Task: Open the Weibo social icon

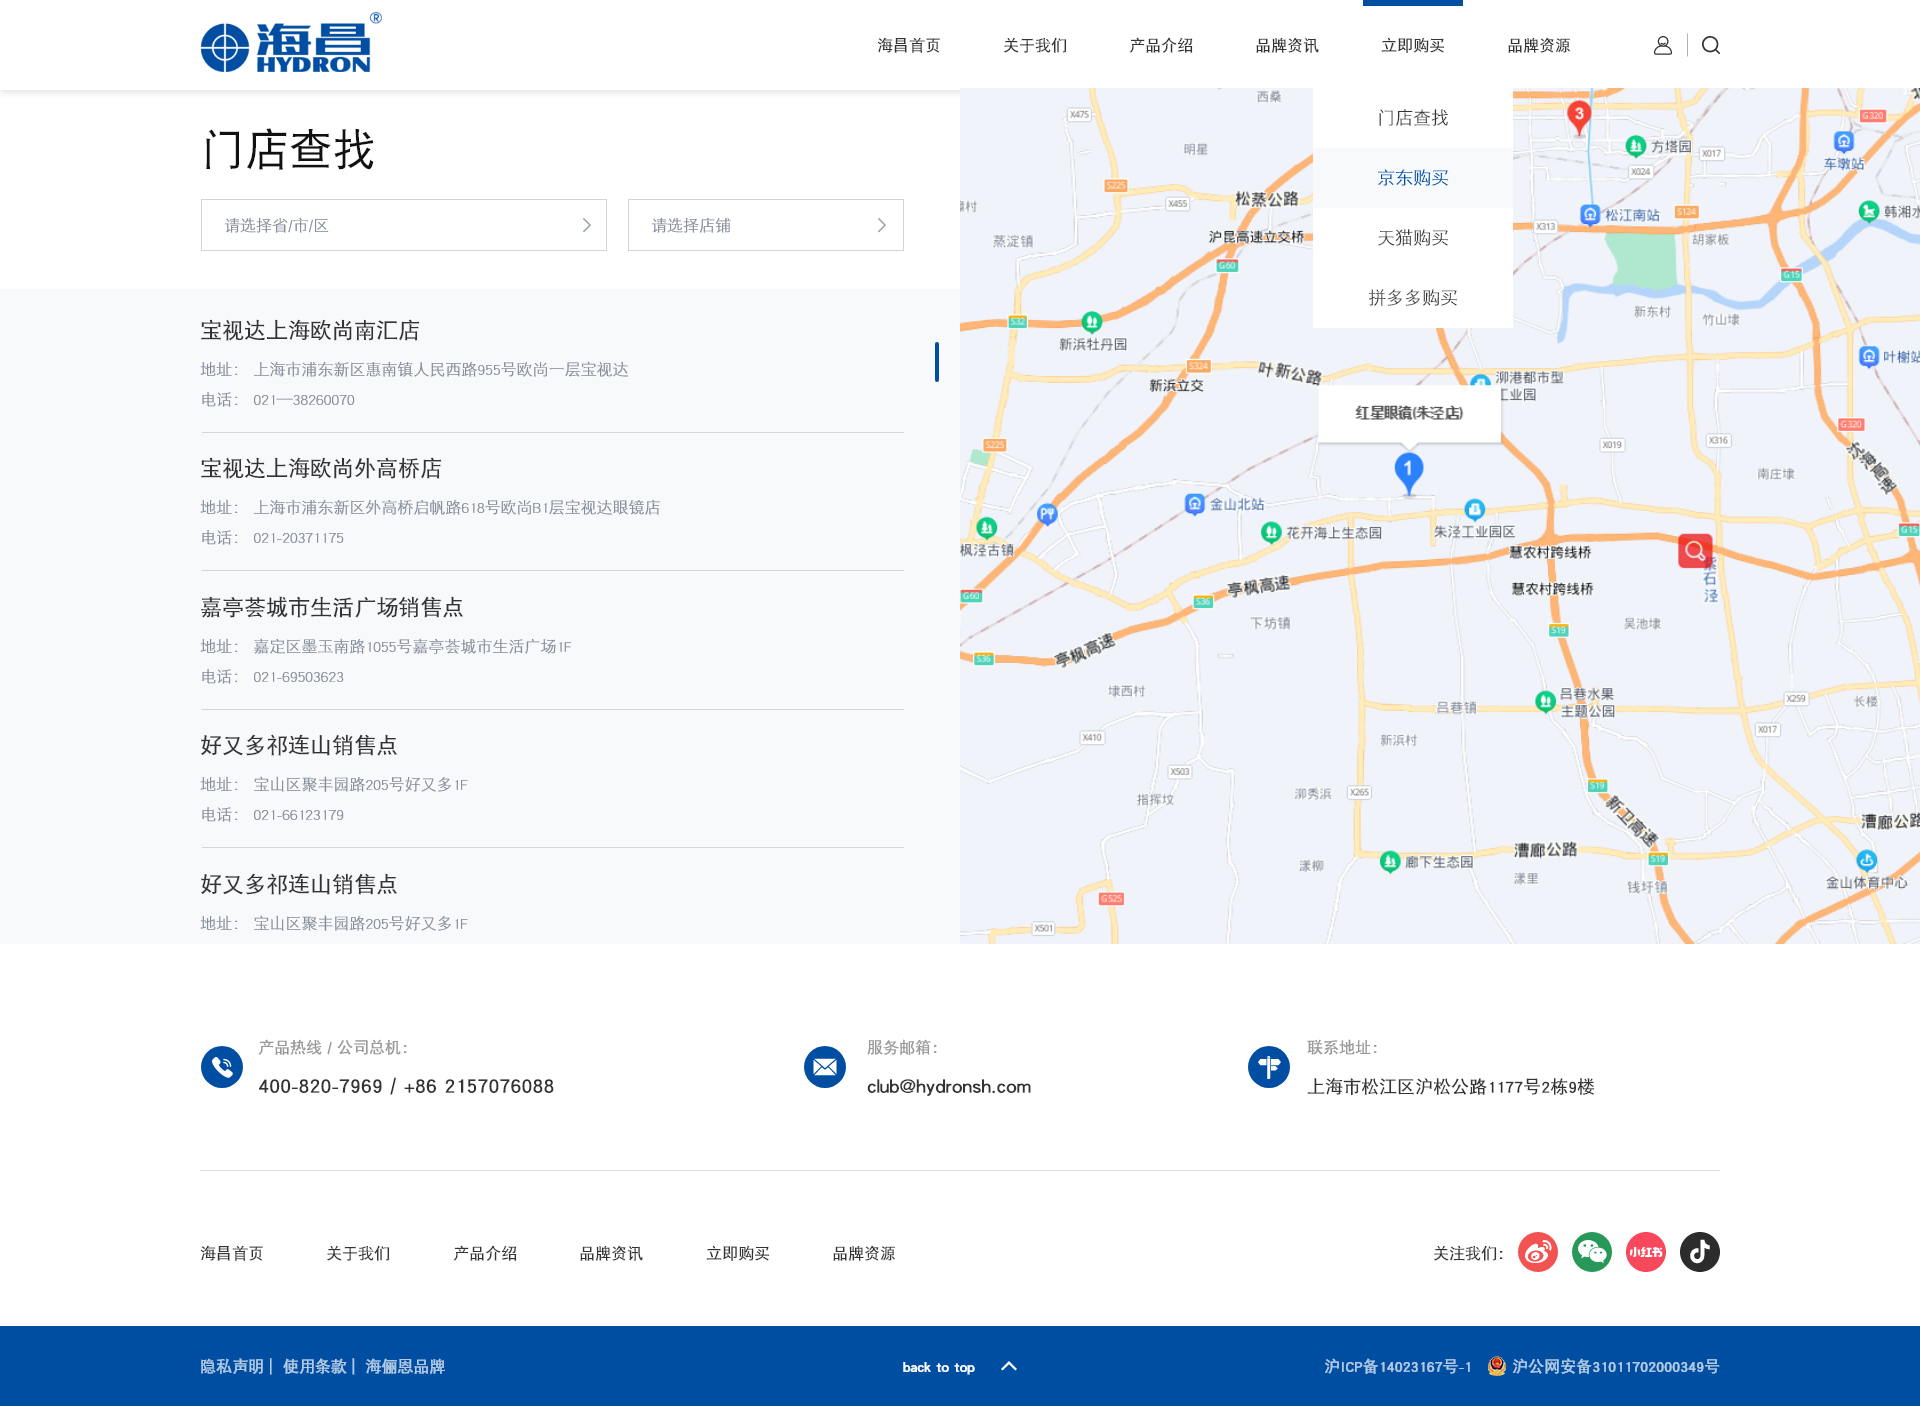Action: (x=1537, y=1252)
